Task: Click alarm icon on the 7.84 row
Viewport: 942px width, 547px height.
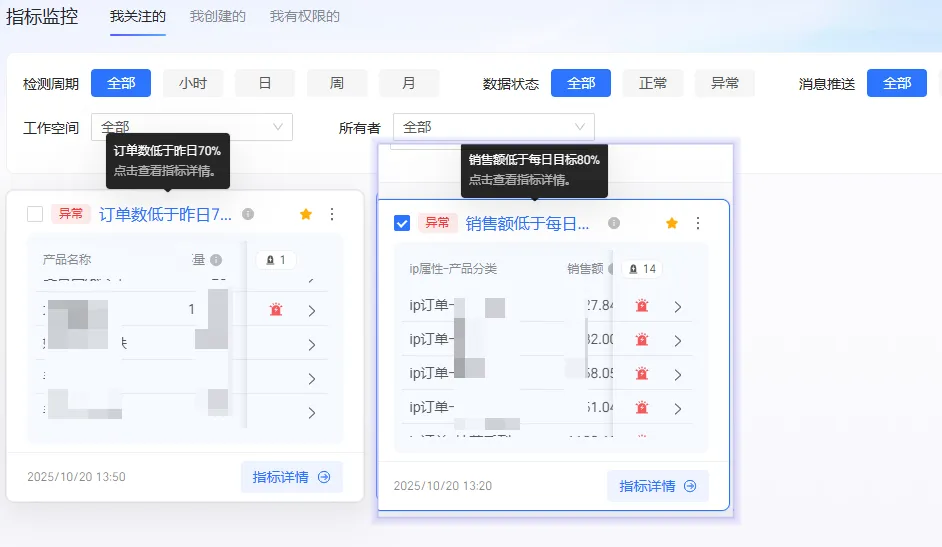Action: 642,306
